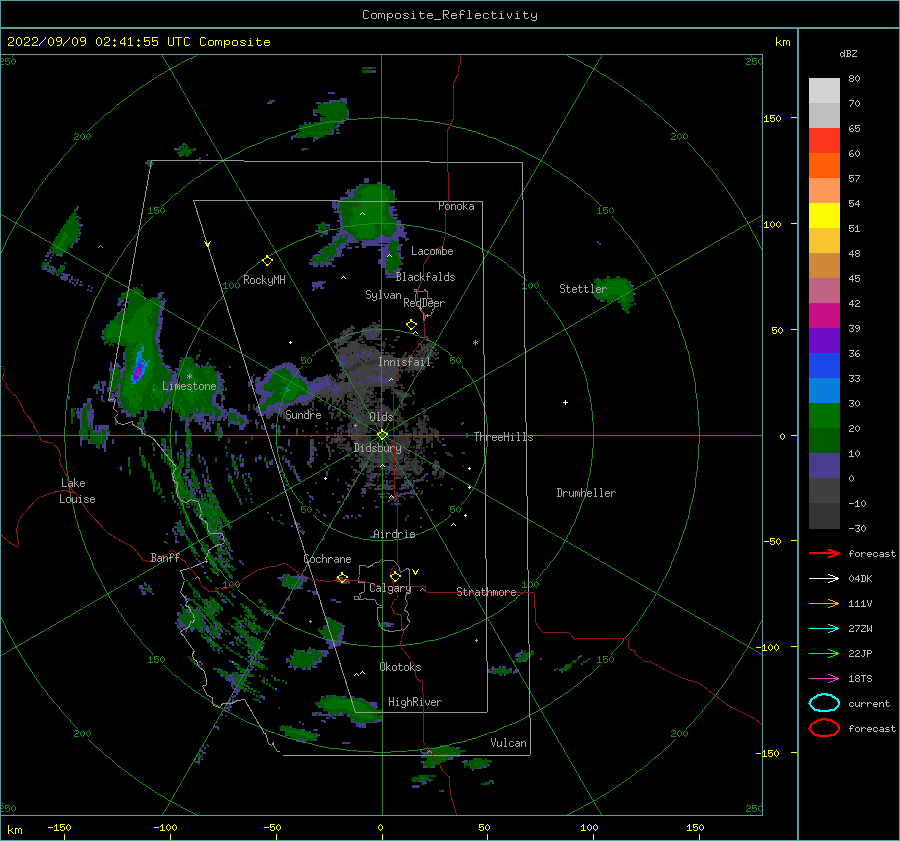Click the Composite_Reflectivity title text
This screenshot has width=900, height=841.
pos(449,15)
